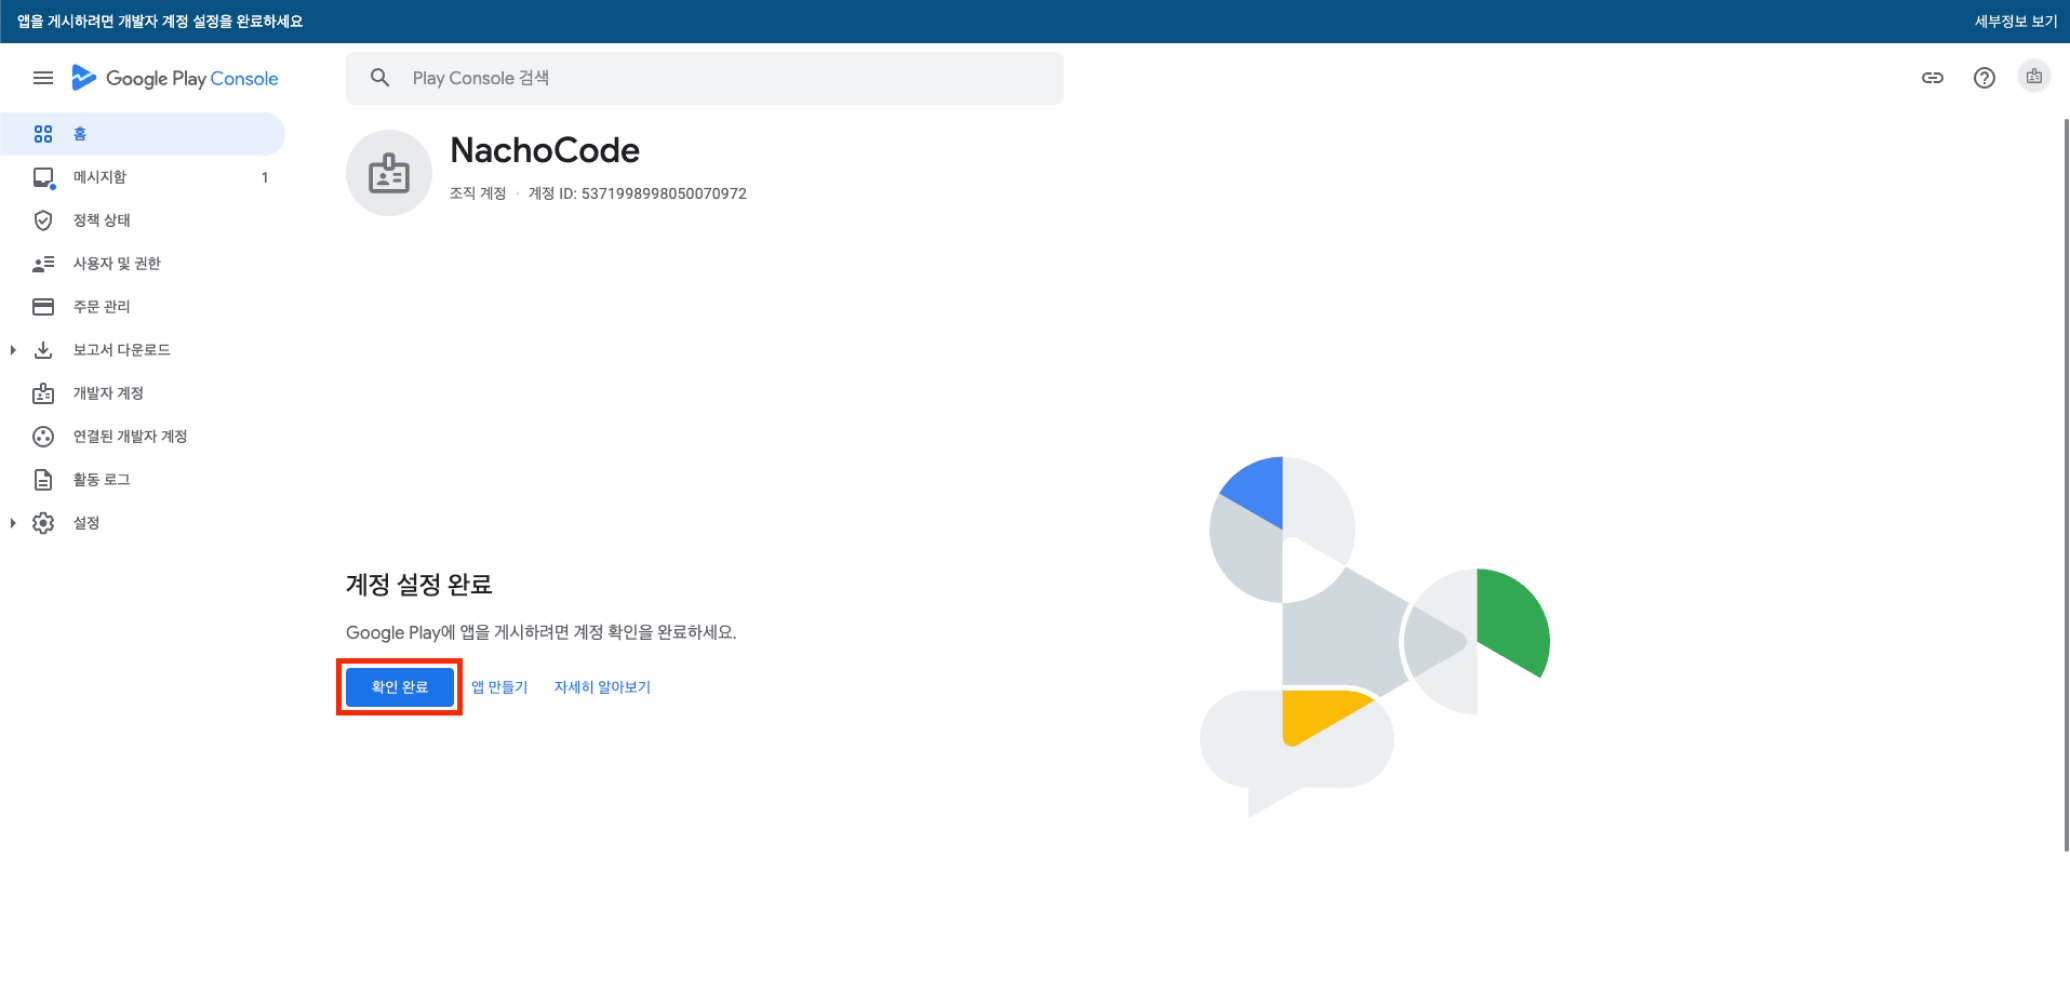Open 사용자 및 권한 in the sidebar
2070x990 pixels.
click(142, 263)
